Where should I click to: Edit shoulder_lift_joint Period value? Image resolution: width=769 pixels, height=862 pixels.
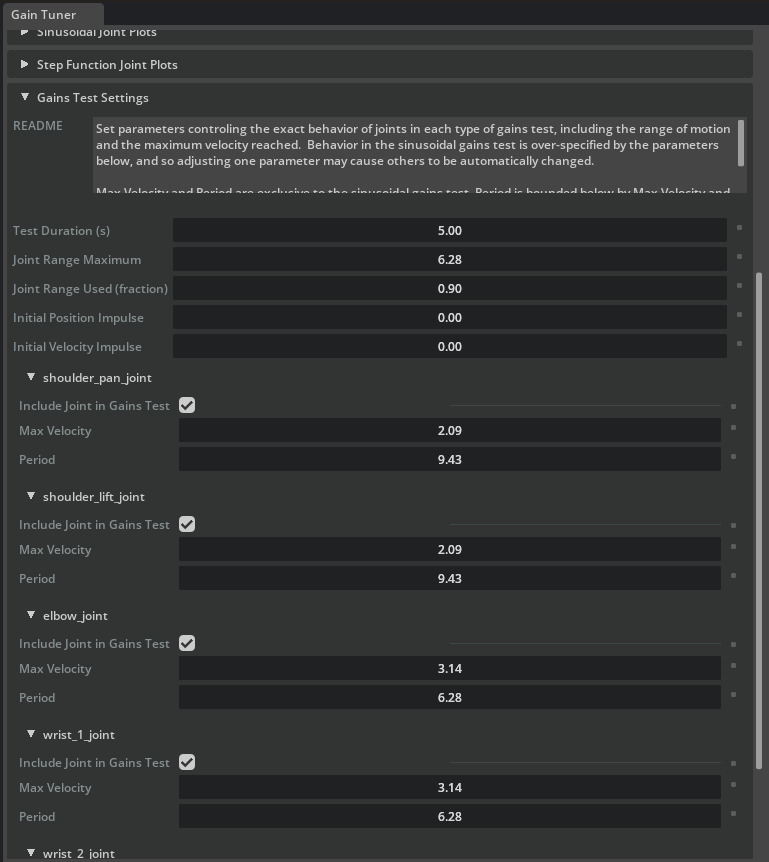tap(450, 579)
